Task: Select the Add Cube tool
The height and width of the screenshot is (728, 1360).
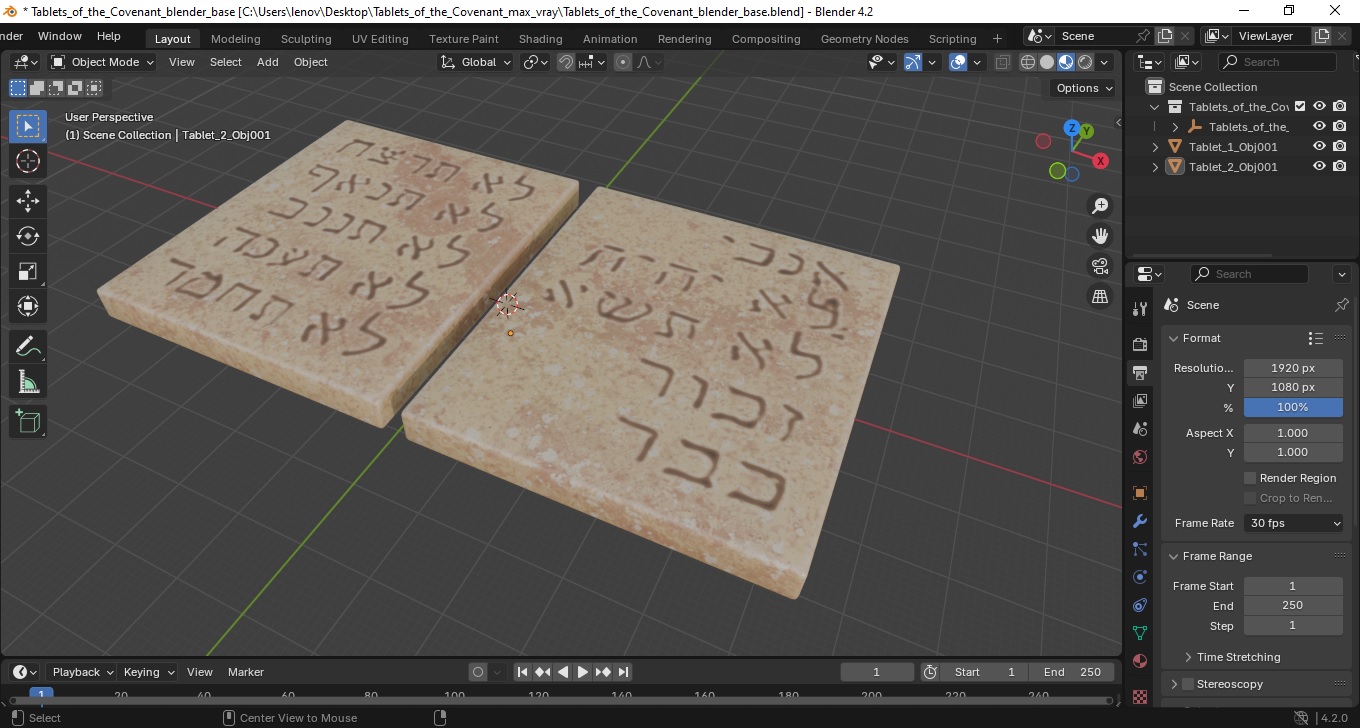Action: coord(28,422)
